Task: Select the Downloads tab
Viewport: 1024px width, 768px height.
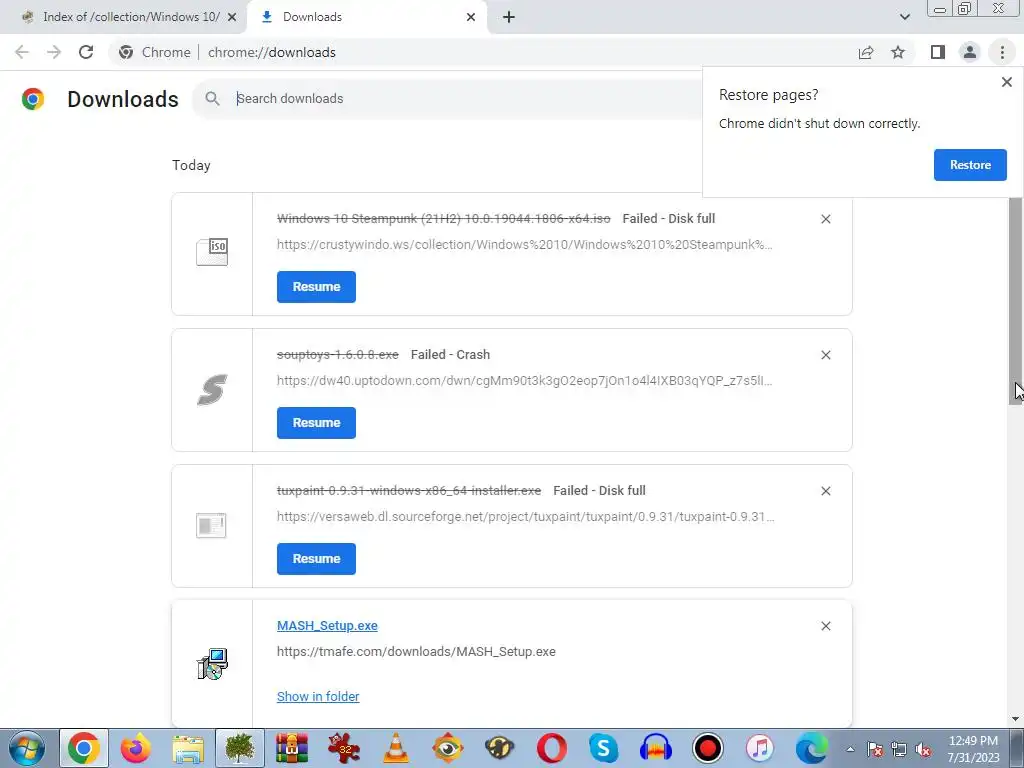Action: click(x=366, y=17)
